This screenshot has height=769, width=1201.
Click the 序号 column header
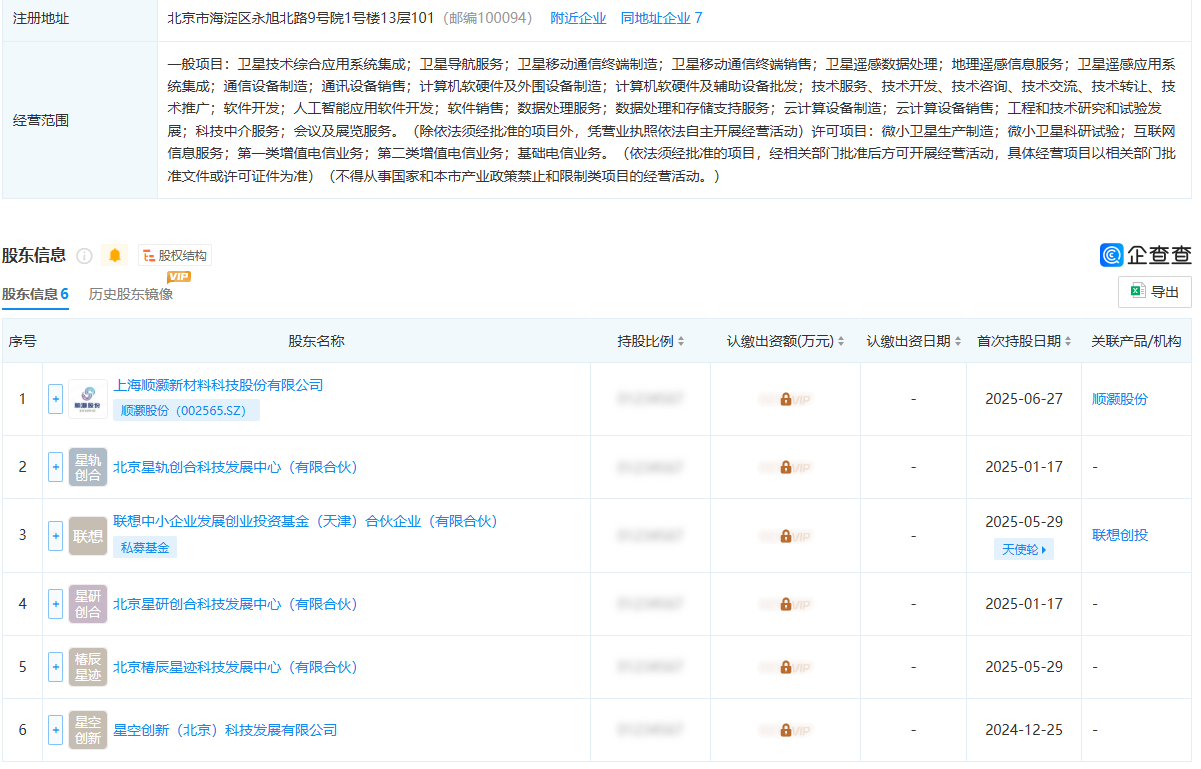click(x=22, y=341)
